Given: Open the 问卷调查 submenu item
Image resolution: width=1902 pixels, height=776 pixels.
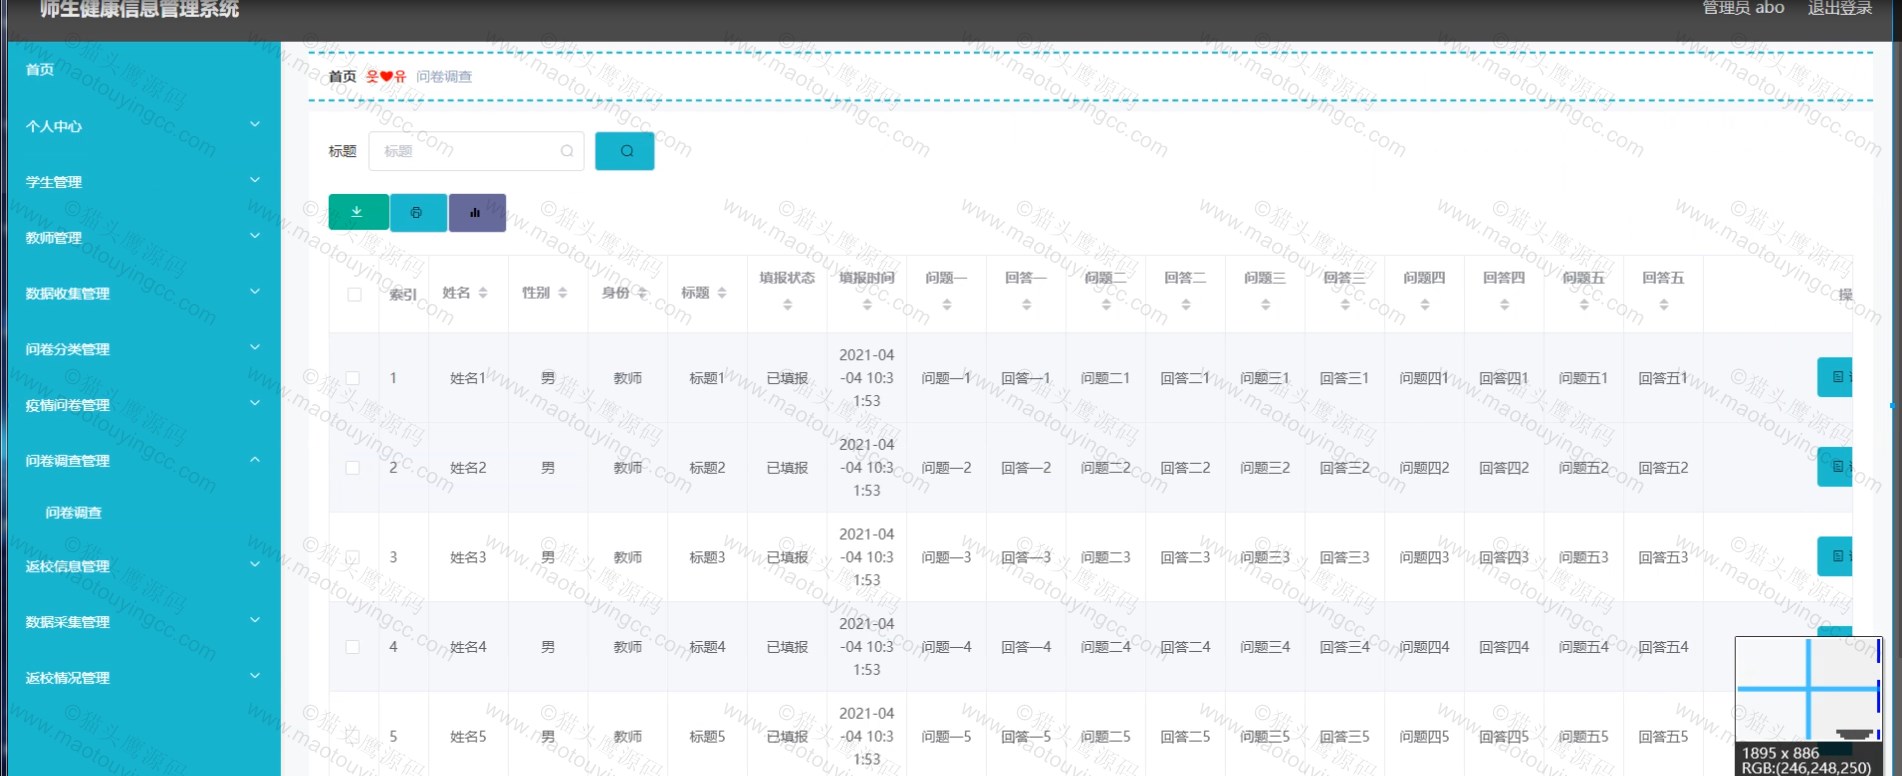Looking at the screenshot, I should click(x=74, y=513).
